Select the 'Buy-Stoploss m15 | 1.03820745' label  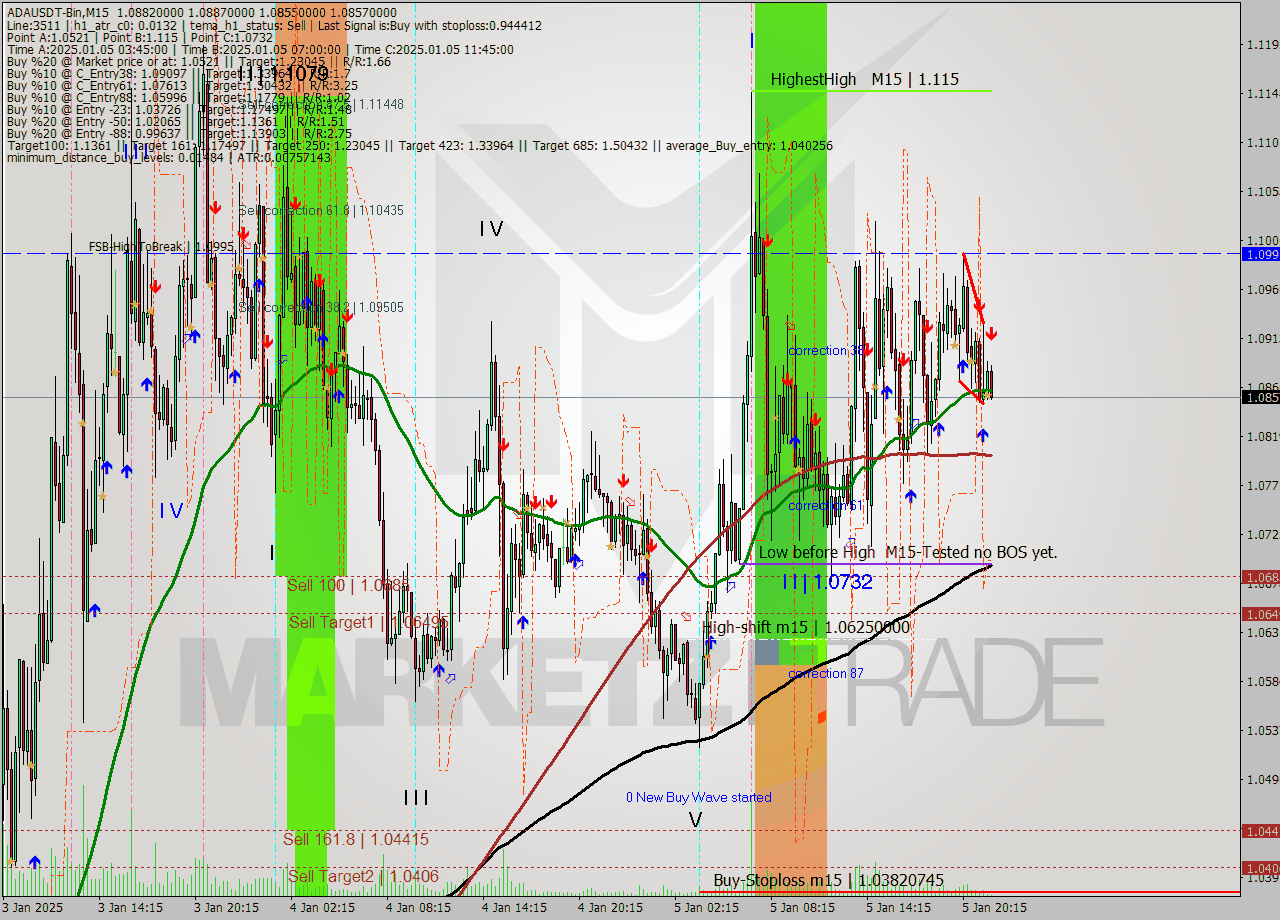pos(828,880)
